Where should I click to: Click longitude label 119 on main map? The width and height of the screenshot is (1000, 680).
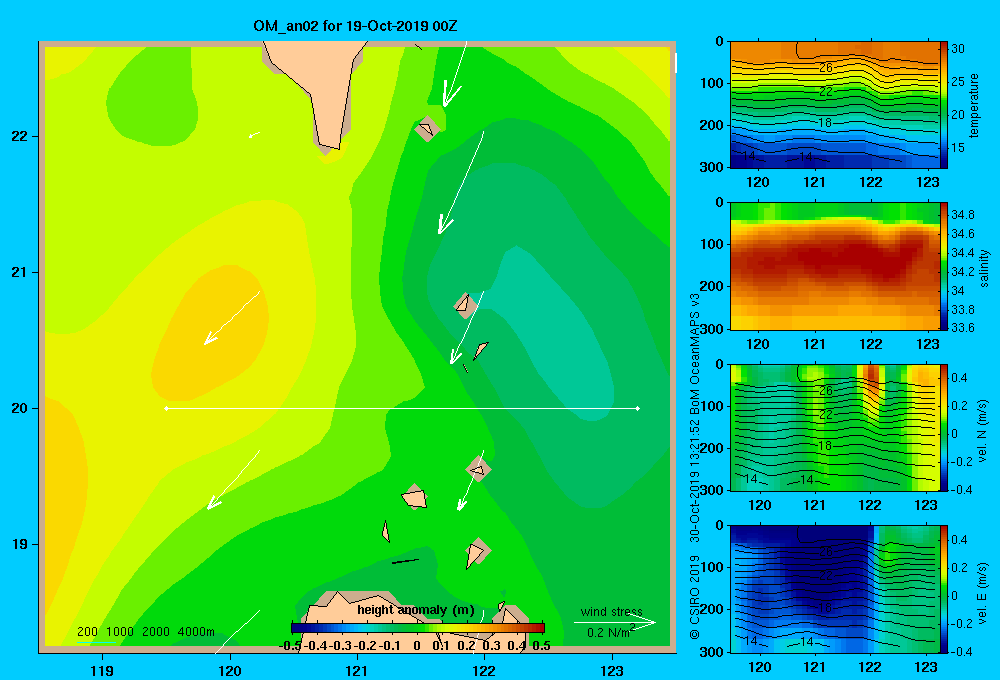tap(102, 670)
